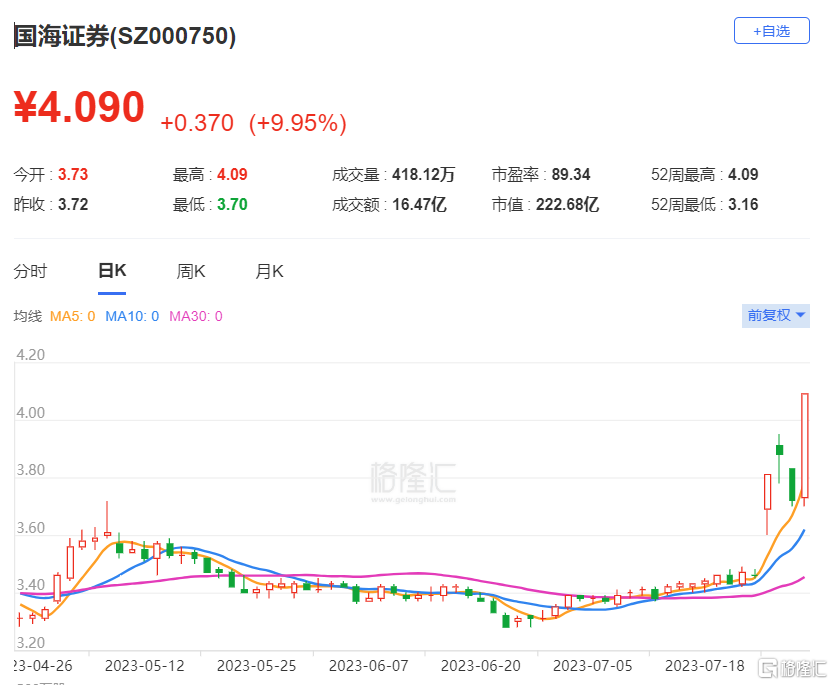
Task: Click 52周最高 value 4.09
Action: [743, 174]
